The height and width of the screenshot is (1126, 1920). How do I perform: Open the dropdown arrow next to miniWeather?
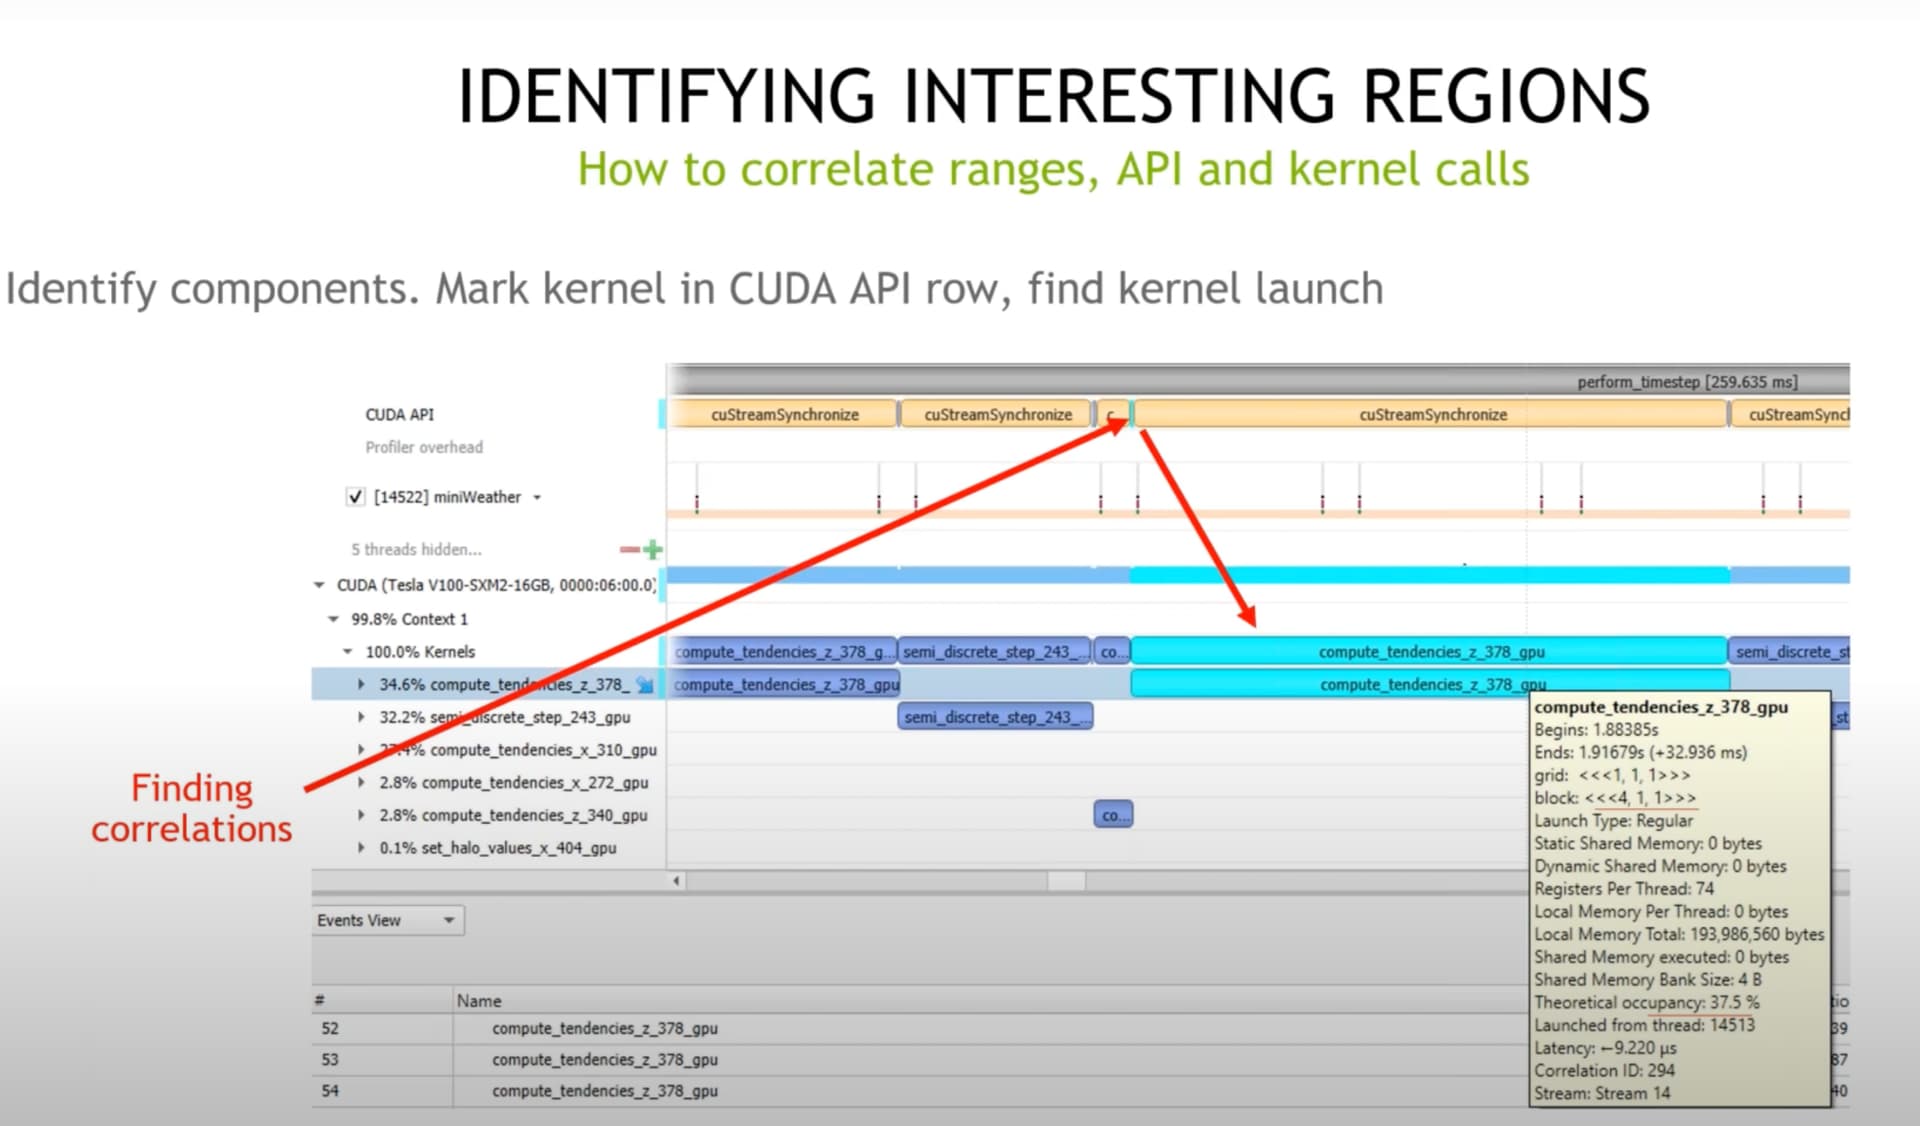coord(538,496)
